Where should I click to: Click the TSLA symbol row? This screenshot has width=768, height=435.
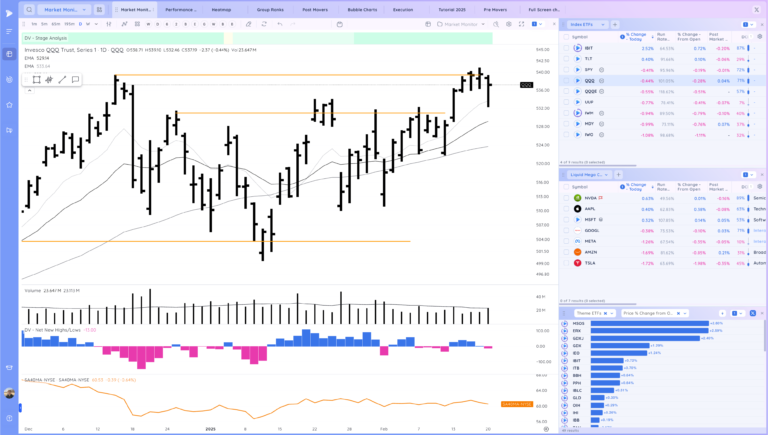point(592,263)
